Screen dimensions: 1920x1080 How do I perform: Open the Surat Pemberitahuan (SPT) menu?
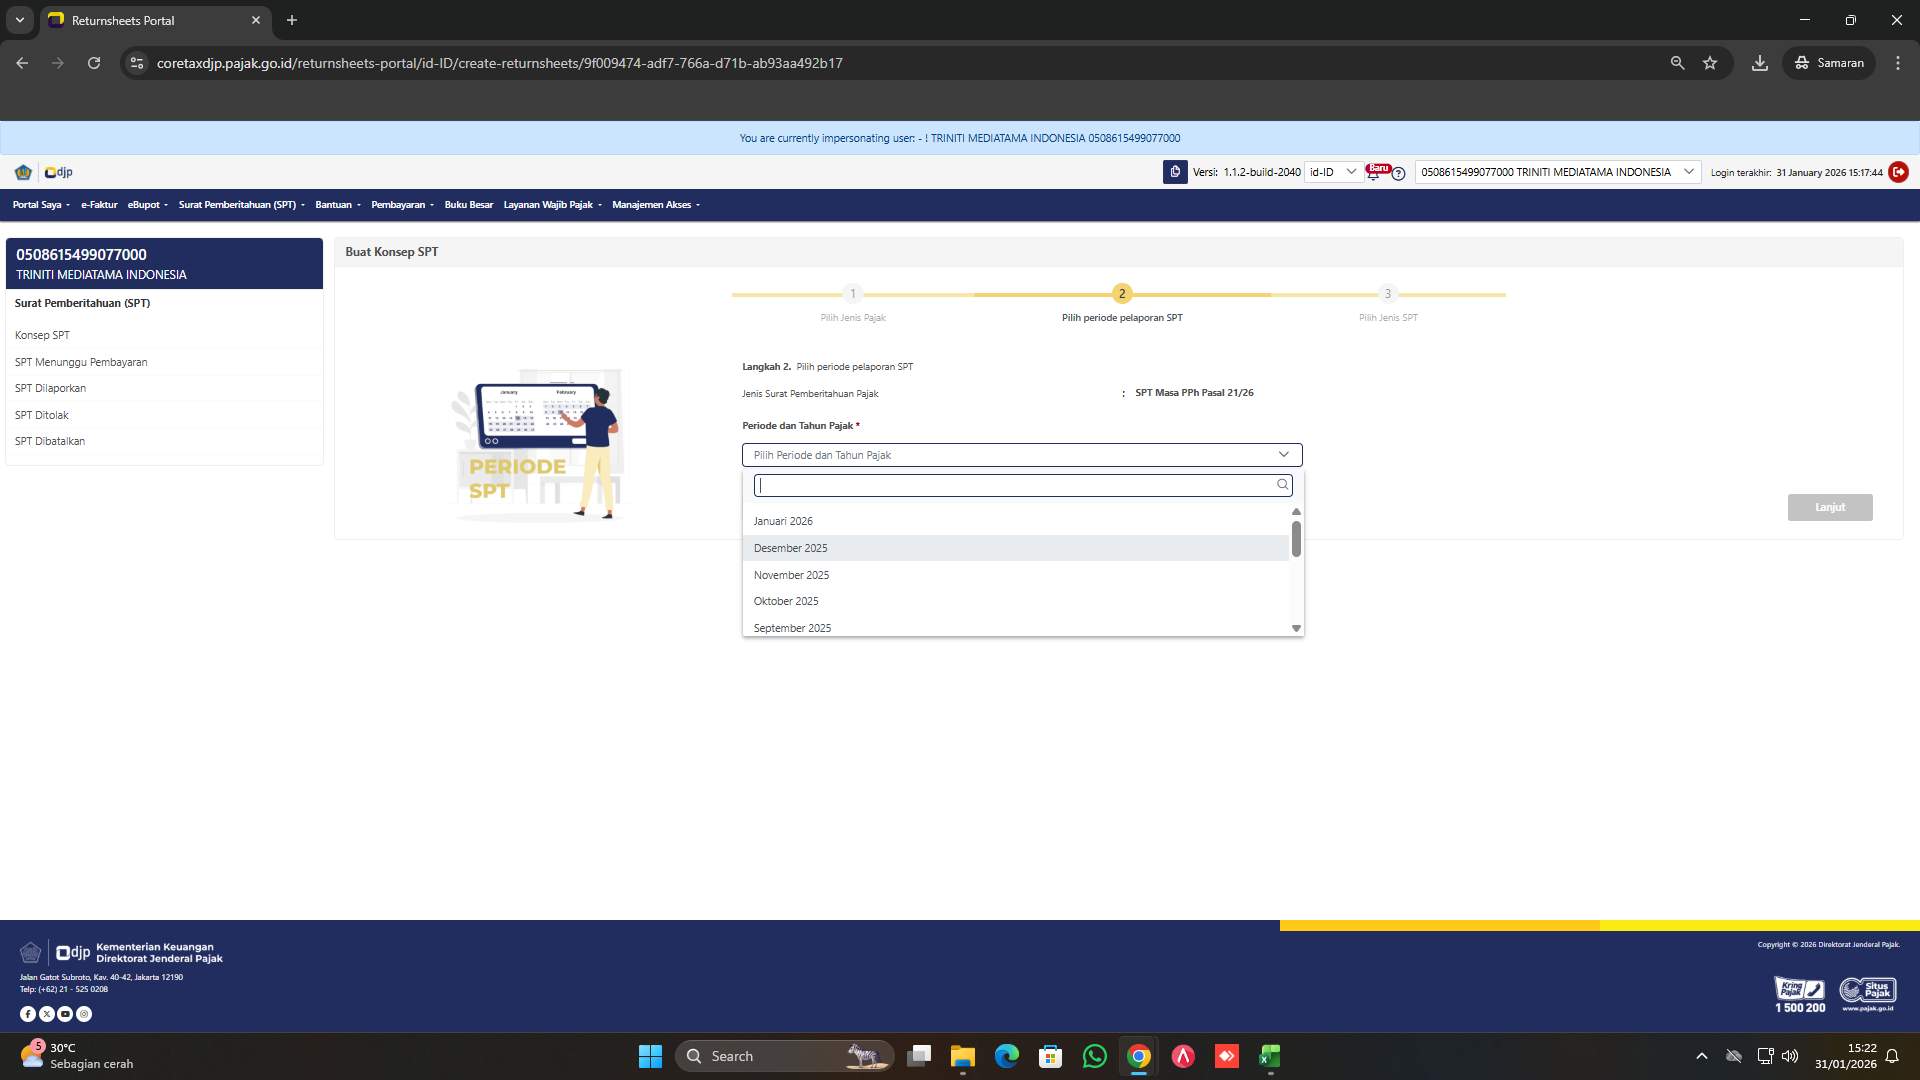point(240,205)
